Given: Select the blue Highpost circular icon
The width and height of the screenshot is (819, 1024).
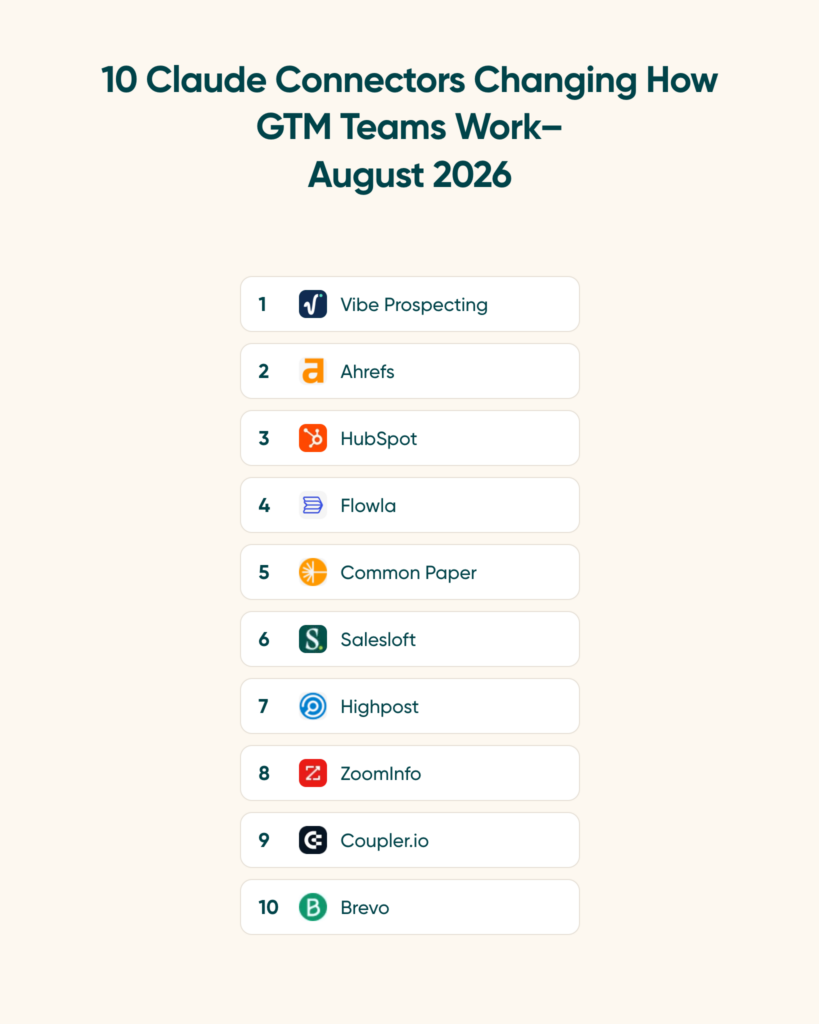Looking at the screenshot, I should click(x=313, y=707).
